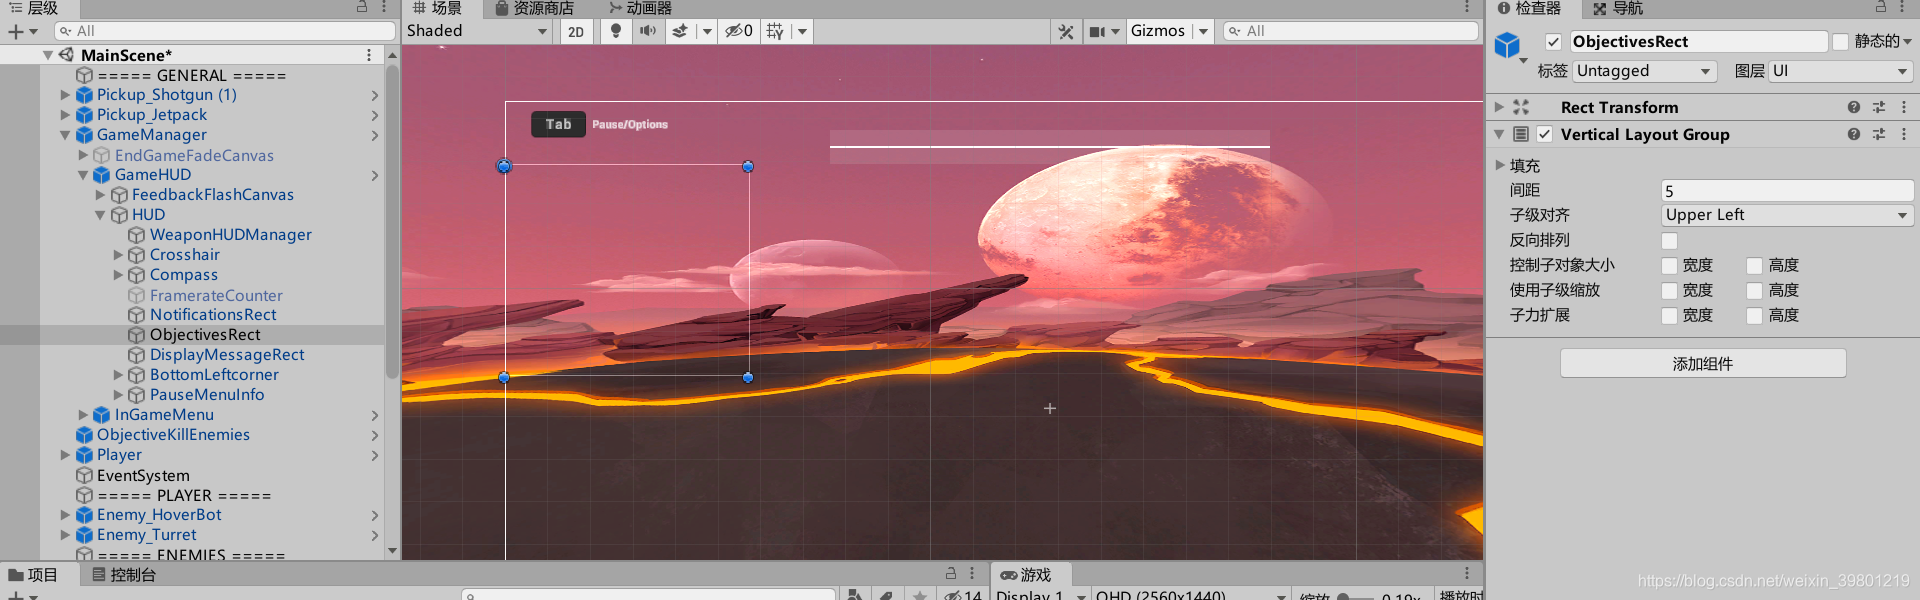Viewport: 1920px width, 600px height.
Task: Toggle ObjectivesRect active checkbox
Action: (1553, 42)
